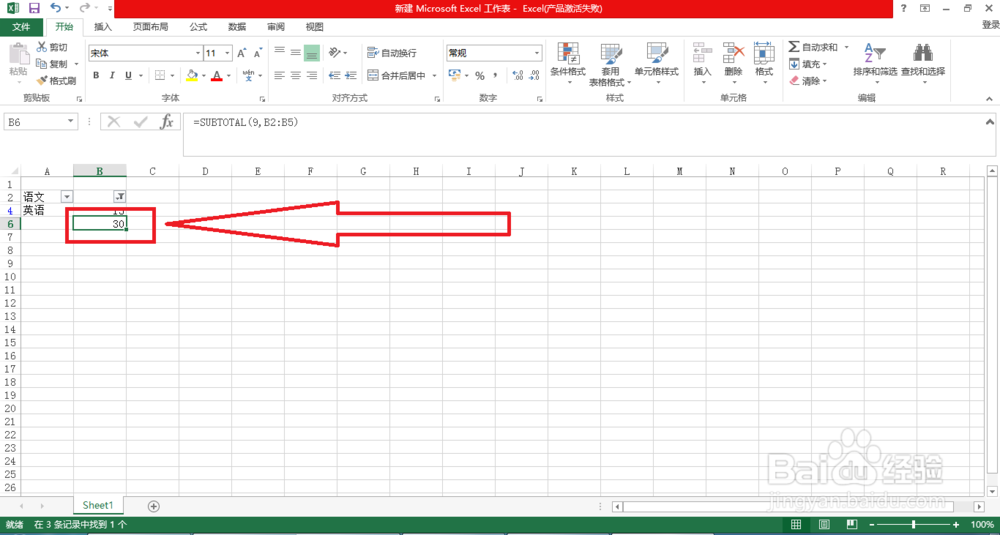The height and width of the screenshot is (535, 1000).
Task: Open Sort and Filter (排序和筛选)
Action: pos(875,63)
